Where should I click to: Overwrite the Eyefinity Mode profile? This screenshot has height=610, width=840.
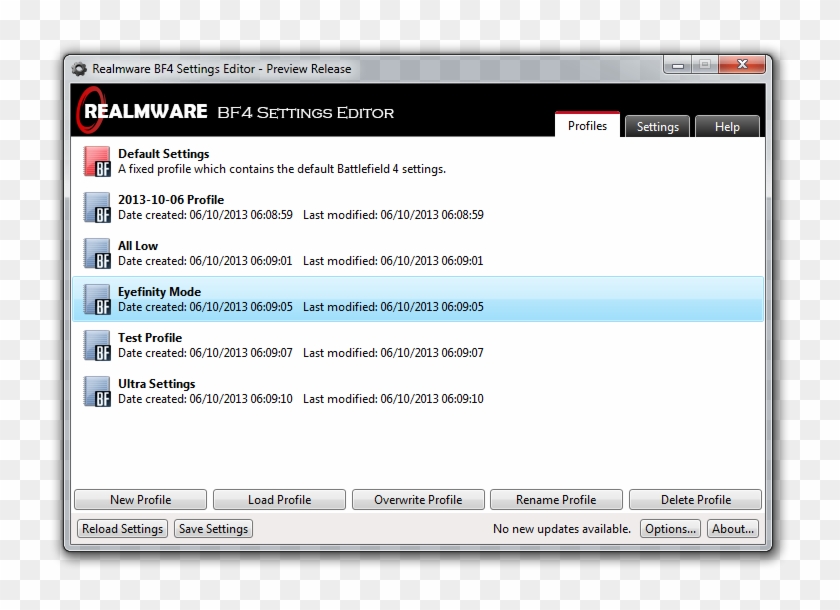418,499
